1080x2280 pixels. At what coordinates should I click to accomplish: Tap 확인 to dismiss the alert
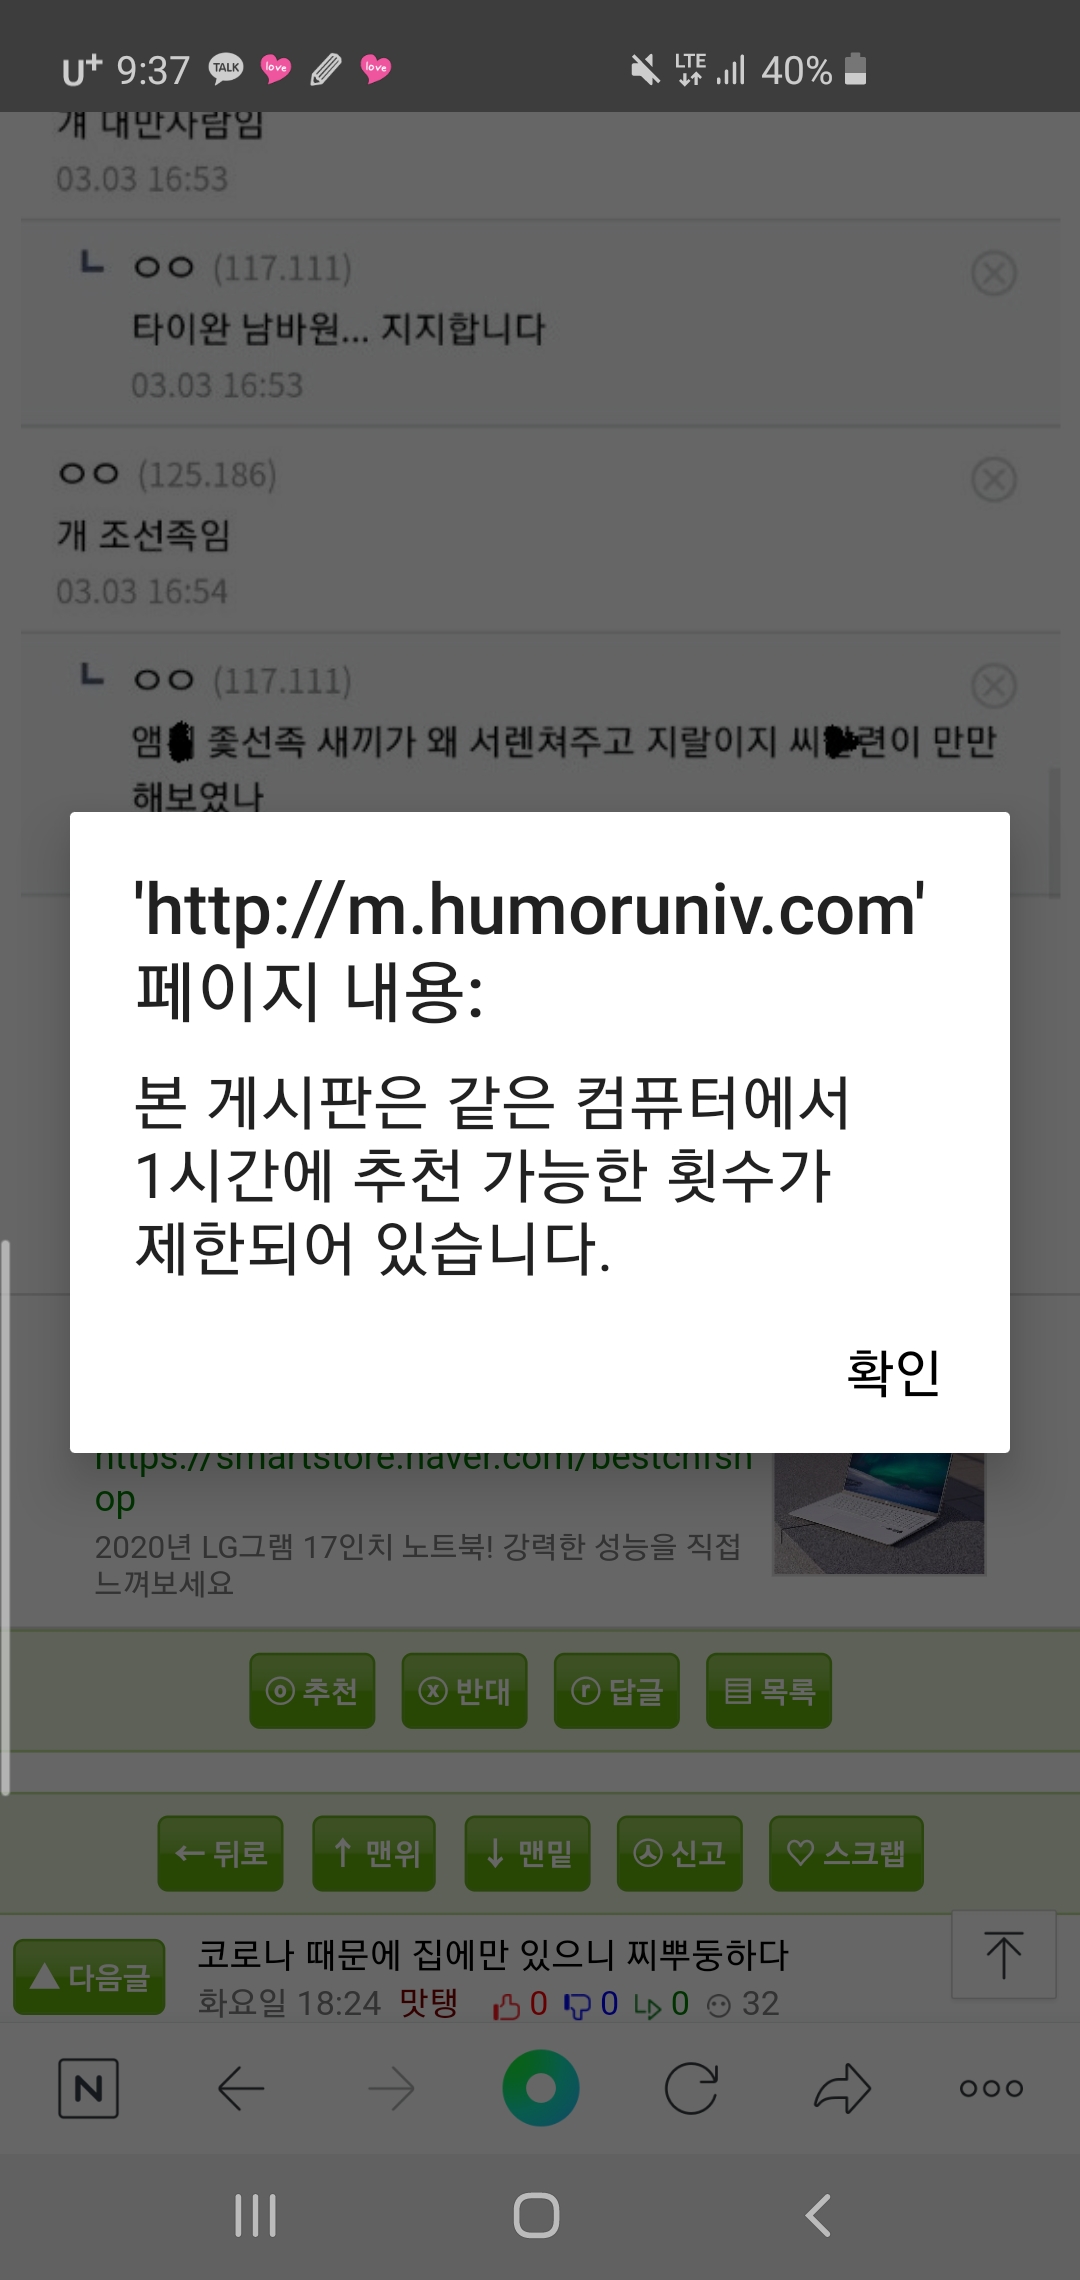coord(893,1371)
